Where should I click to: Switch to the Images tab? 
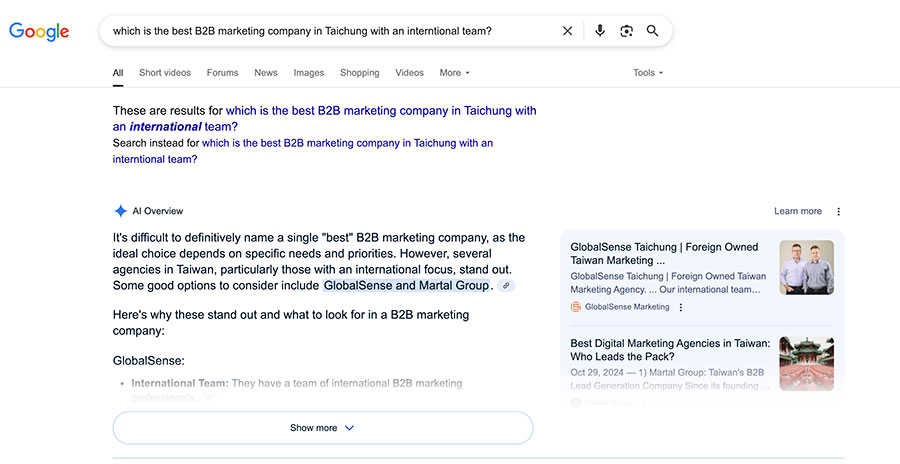point(308,73)
